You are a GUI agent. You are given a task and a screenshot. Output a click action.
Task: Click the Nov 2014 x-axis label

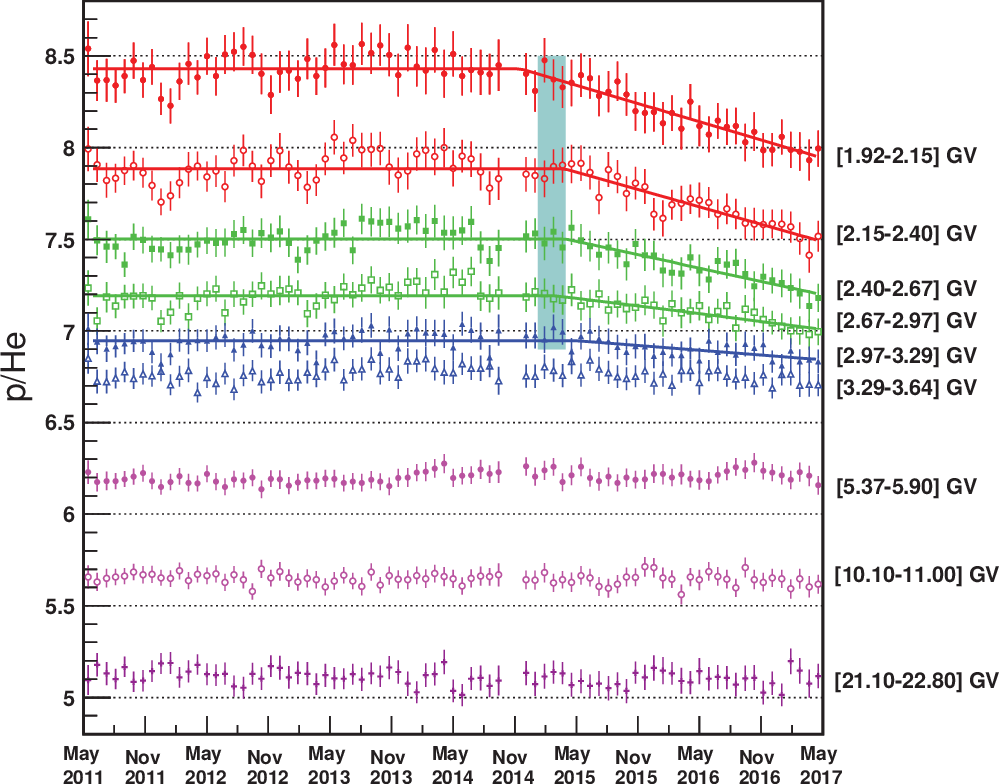click(x=512, y=766)
